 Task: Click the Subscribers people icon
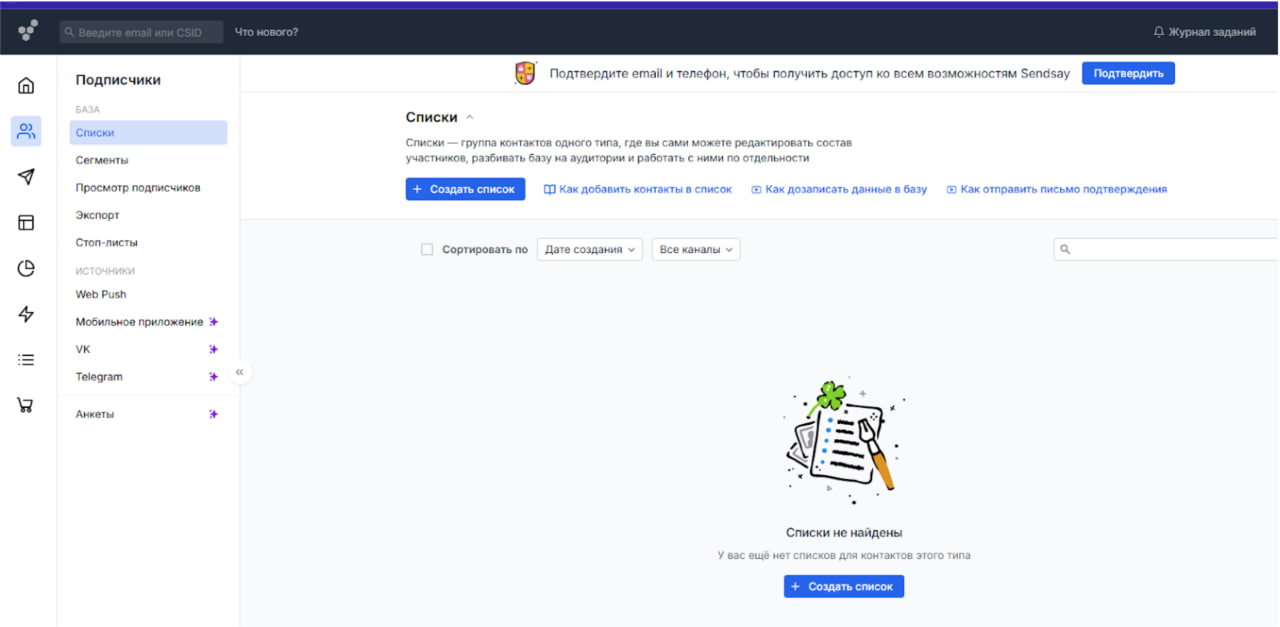[26, 131]
